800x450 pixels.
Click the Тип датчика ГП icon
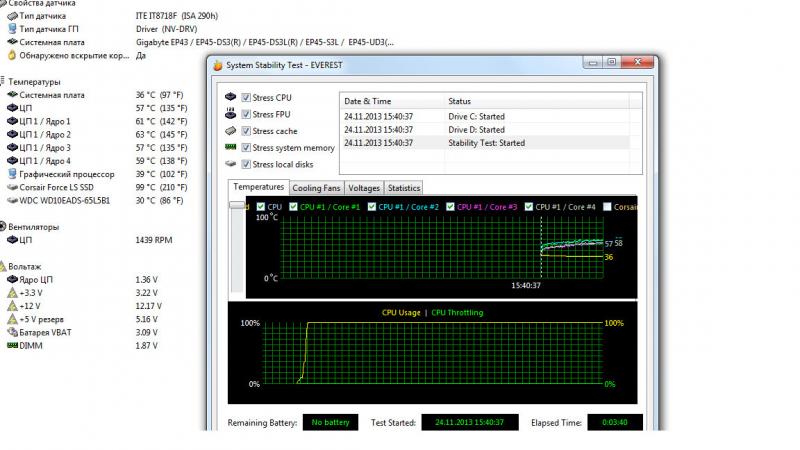[x=12, y=29]
